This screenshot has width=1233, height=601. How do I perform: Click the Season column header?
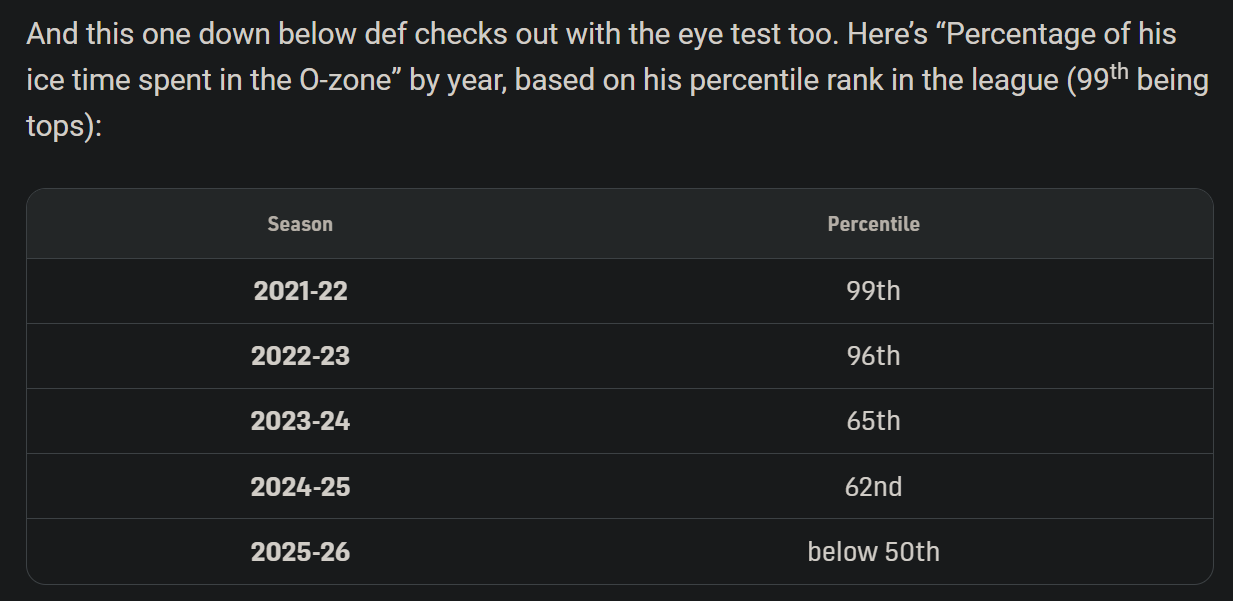pyautogui.click(x=300, y=224)
